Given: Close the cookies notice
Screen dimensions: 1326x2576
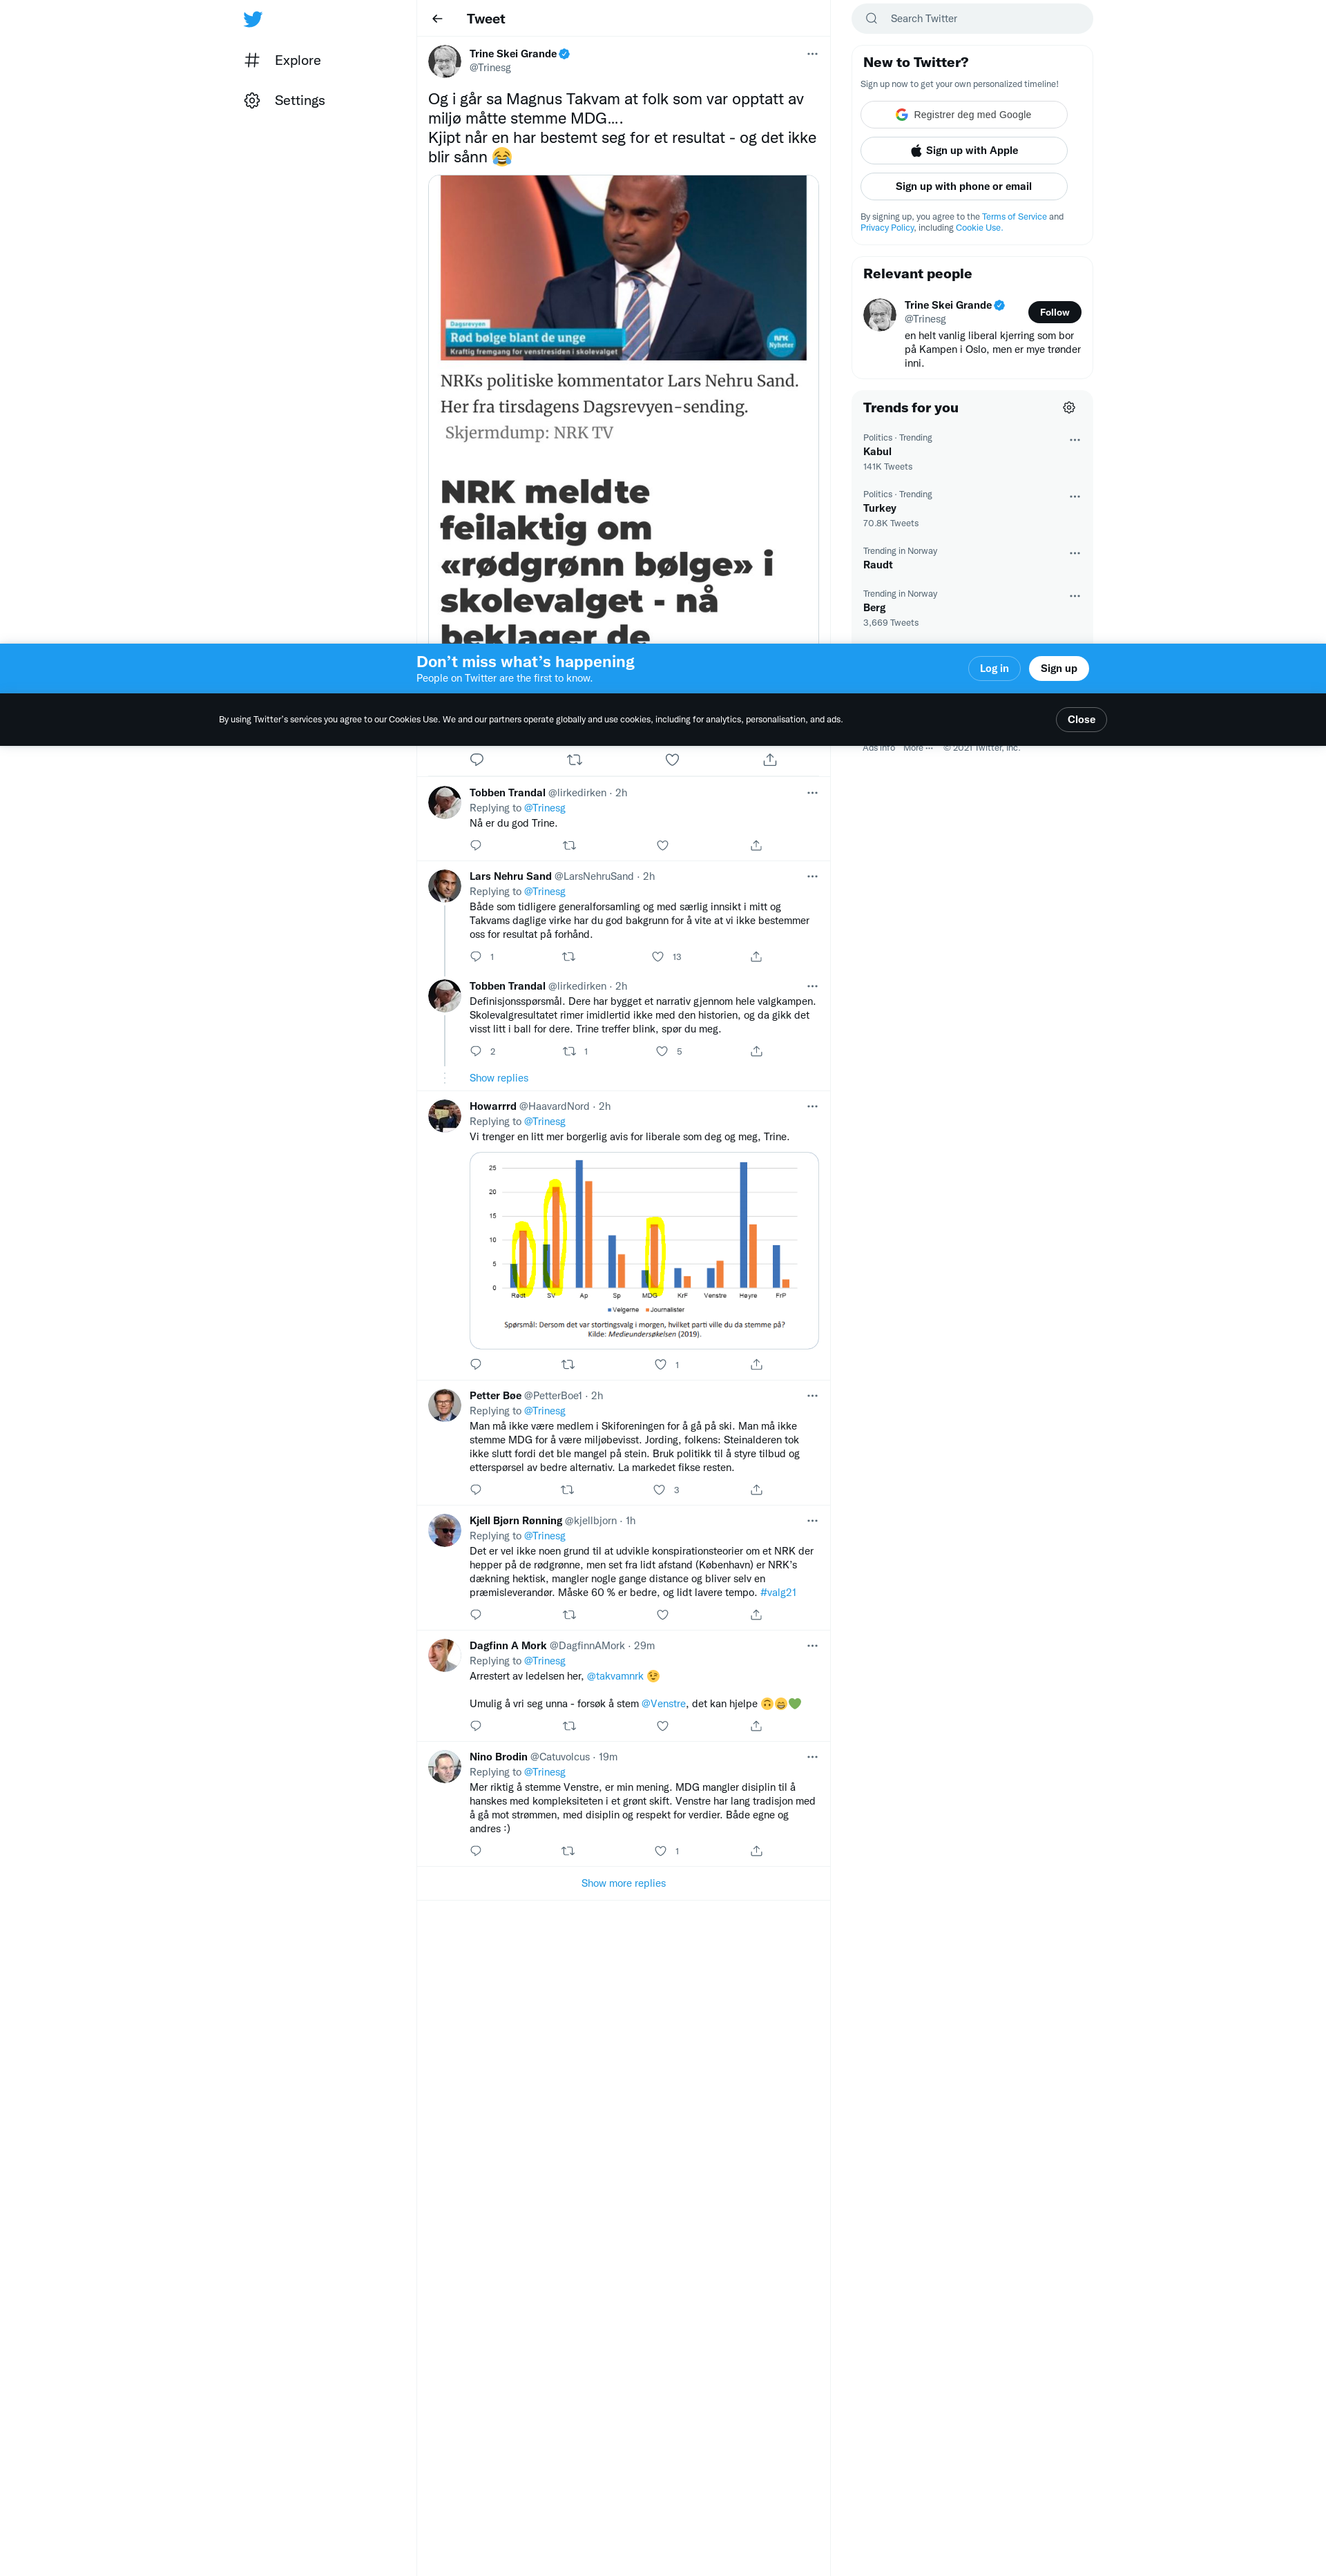Looking at the screenshot, I should (1081, 719).
